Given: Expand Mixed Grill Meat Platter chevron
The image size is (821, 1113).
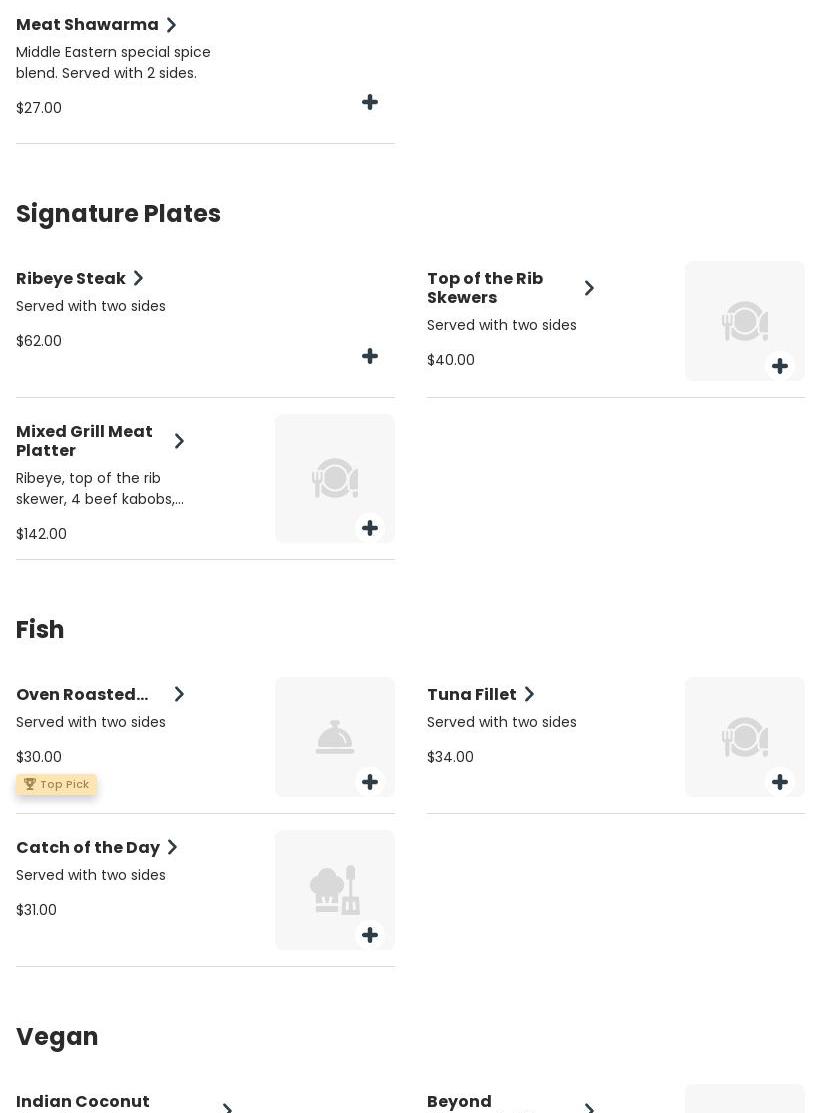Looking at the screenshot, I should pyautogui.click(x=179, y=442).
